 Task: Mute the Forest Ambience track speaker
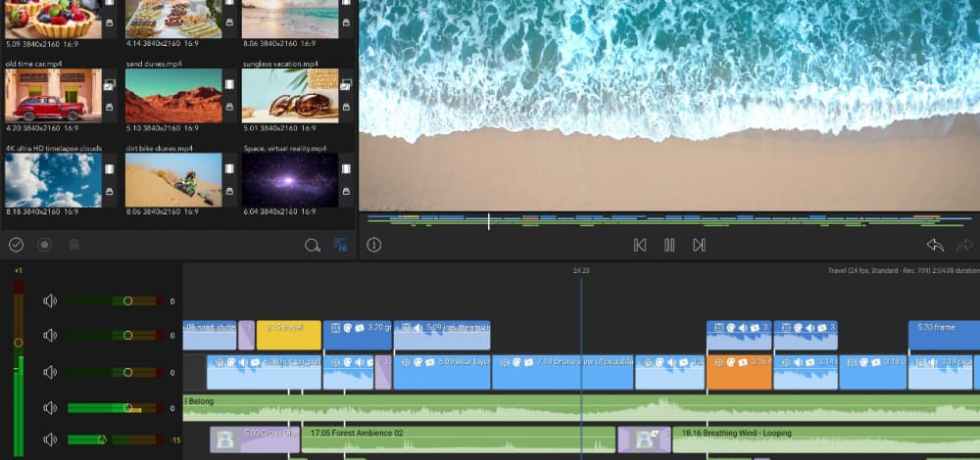pyautogui.click(x=50, y=440)
